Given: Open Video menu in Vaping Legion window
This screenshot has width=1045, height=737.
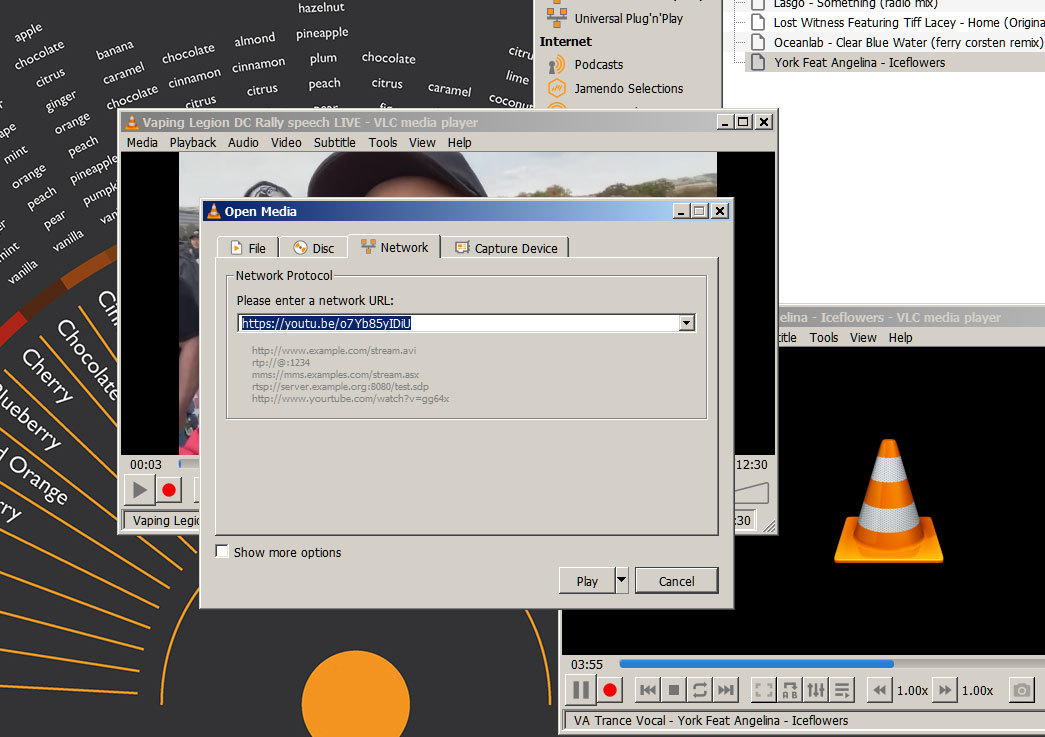Looking at the screenshot, I should (286, 143).
